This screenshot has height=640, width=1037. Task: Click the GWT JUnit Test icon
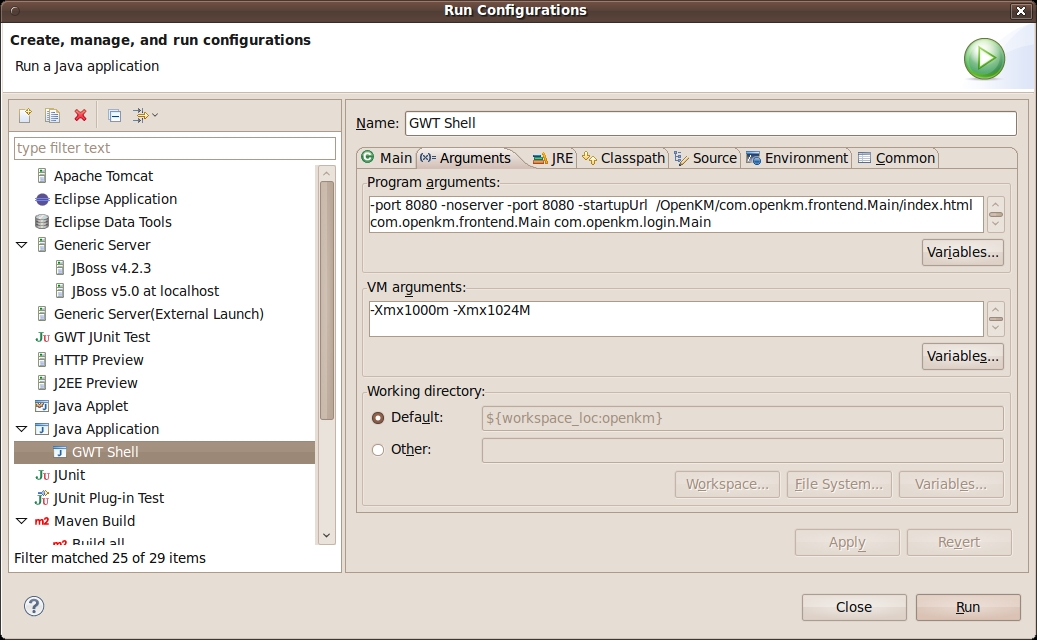(42, 337)
